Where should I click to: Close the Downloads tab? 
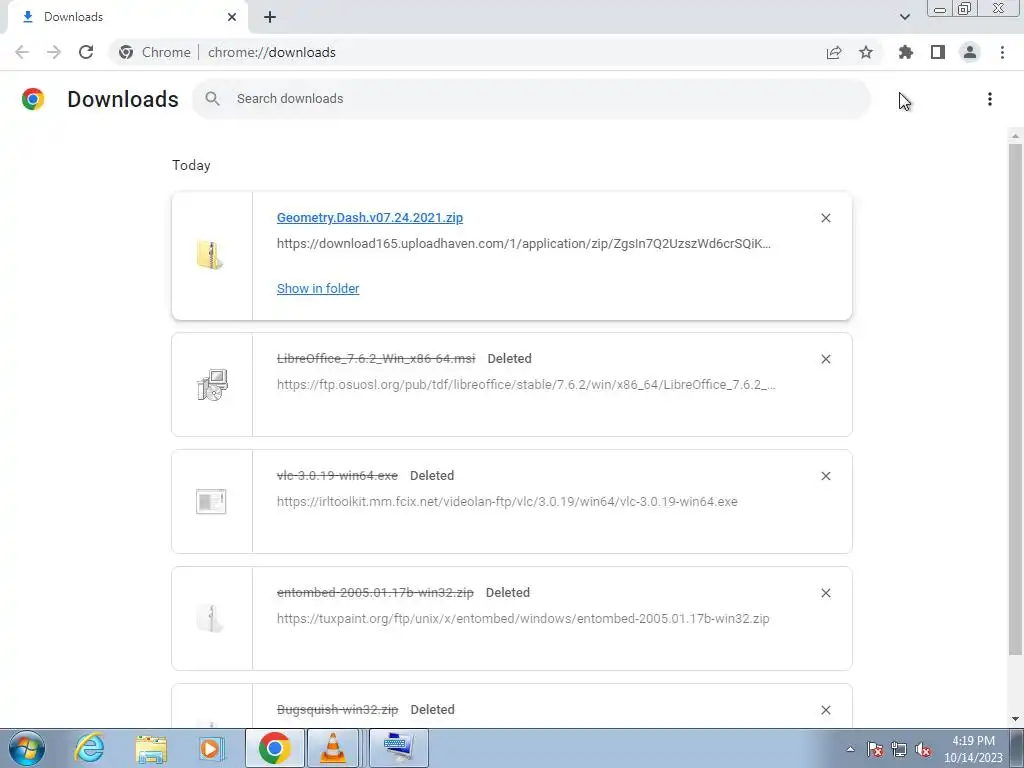pyautogui.click(x=232, y=17)
